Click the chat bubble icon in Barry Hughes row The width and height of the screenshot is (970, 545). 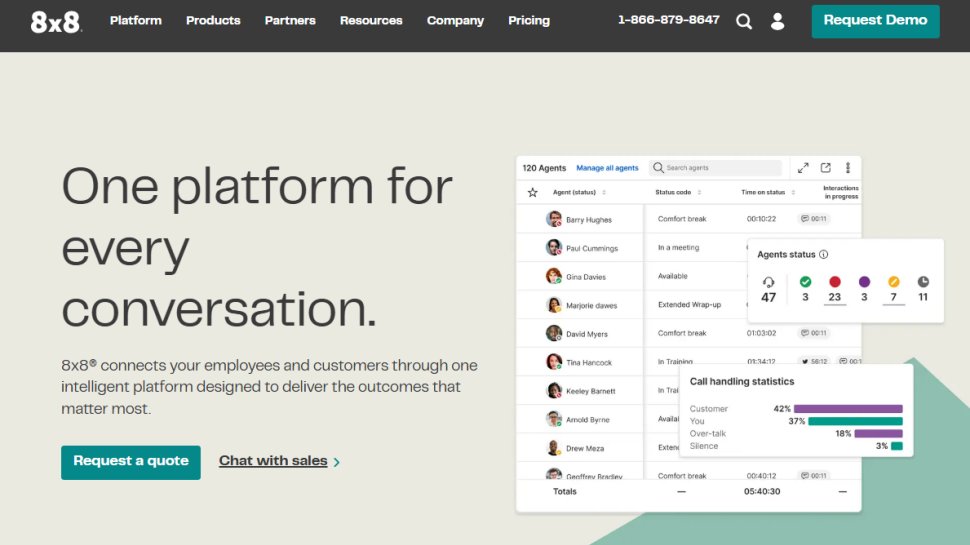tap(805, 218)
